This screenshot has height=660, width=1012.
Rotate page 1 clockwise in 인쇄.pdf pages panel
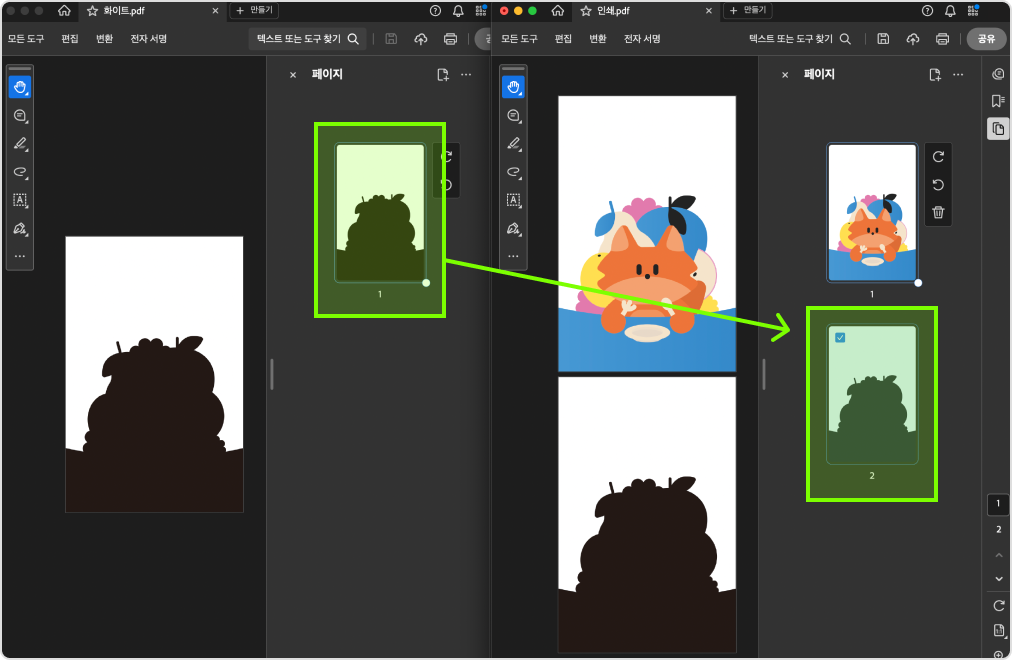click(937, 156)
